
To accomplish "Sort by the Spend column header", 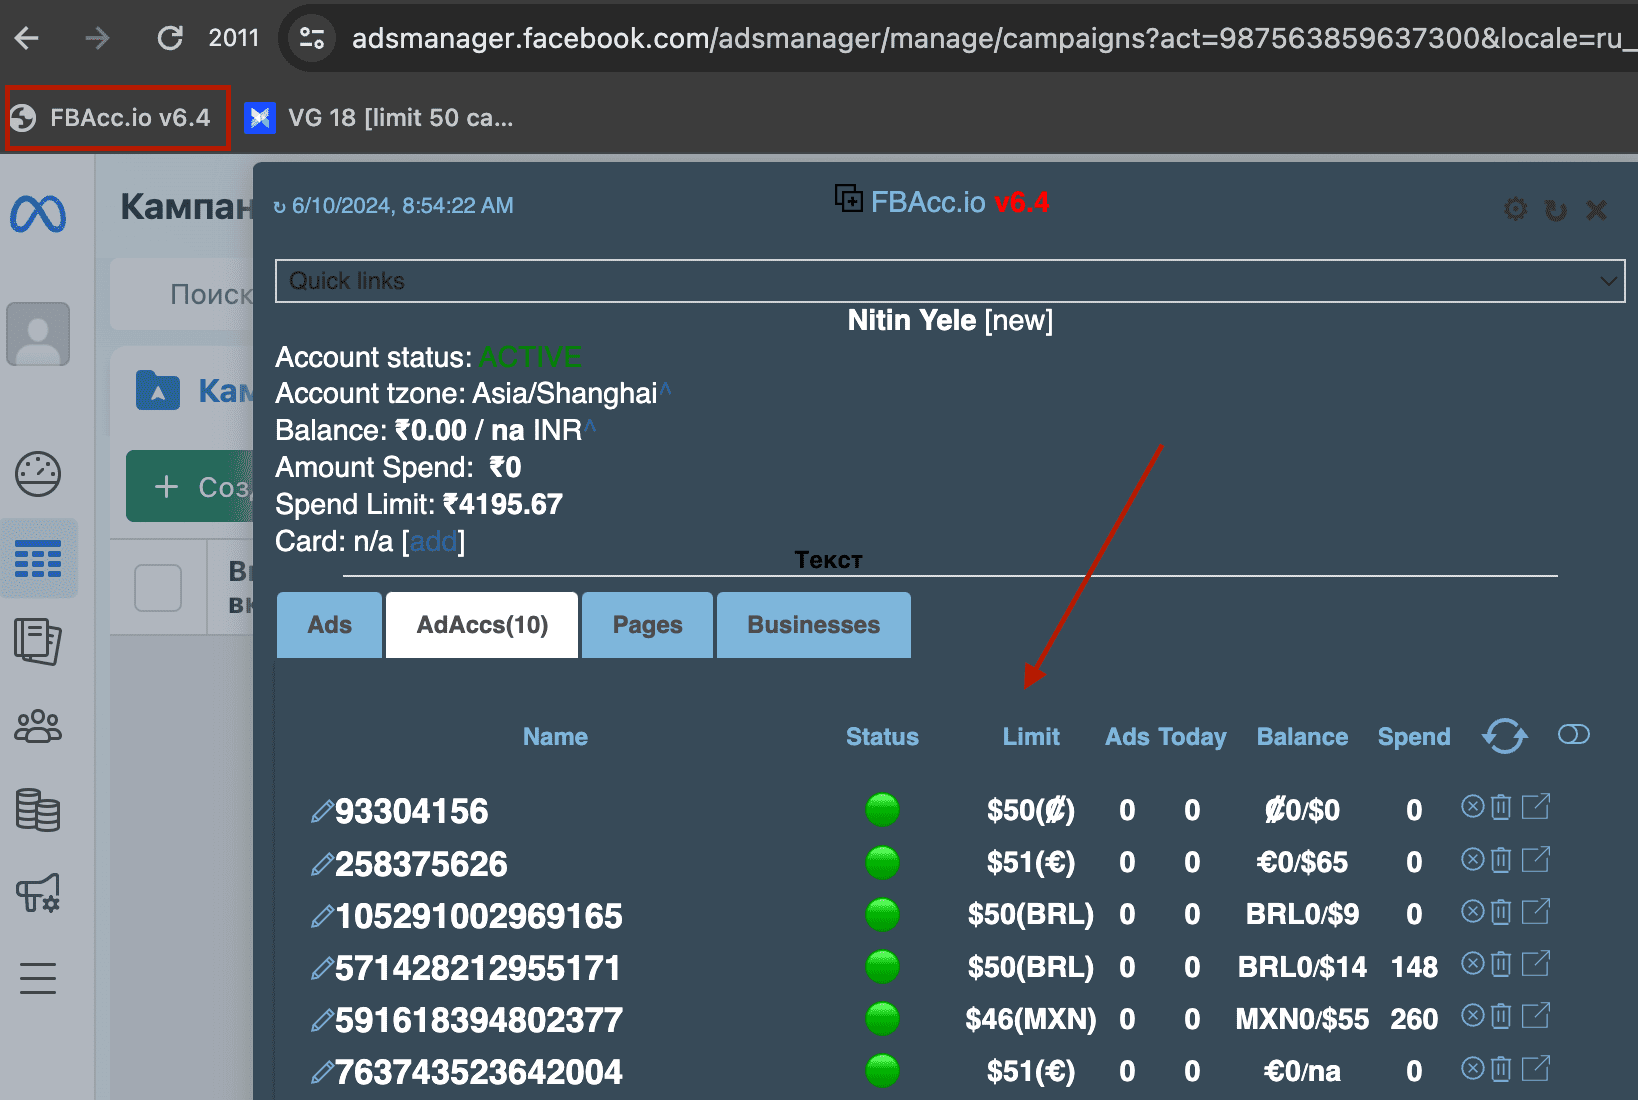I will 1414,737.
